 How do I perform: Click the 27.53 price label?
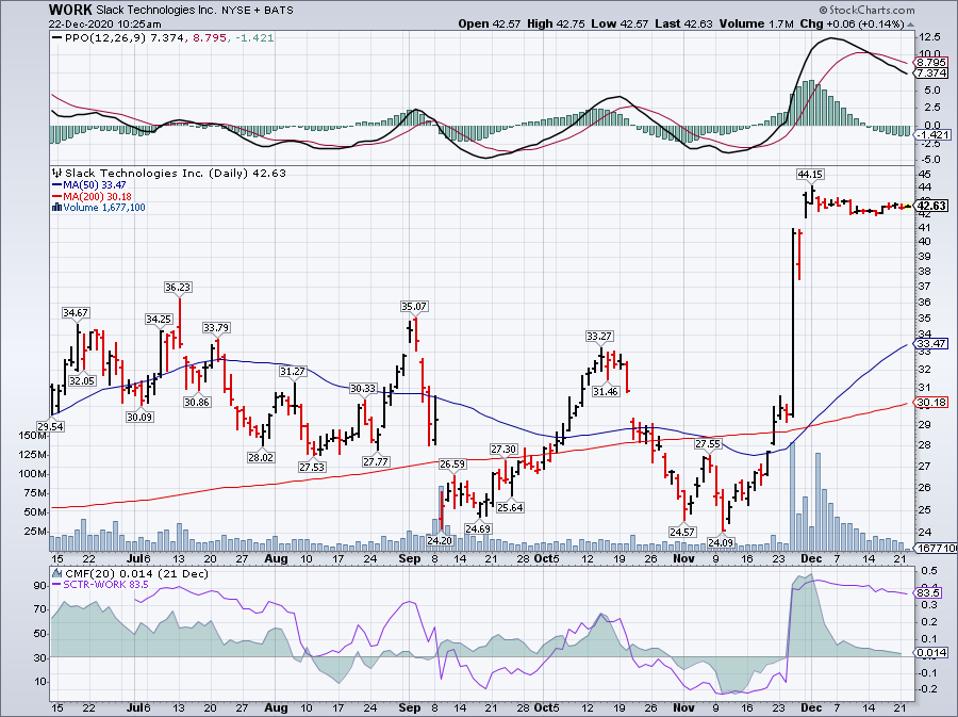click(312, 467)
